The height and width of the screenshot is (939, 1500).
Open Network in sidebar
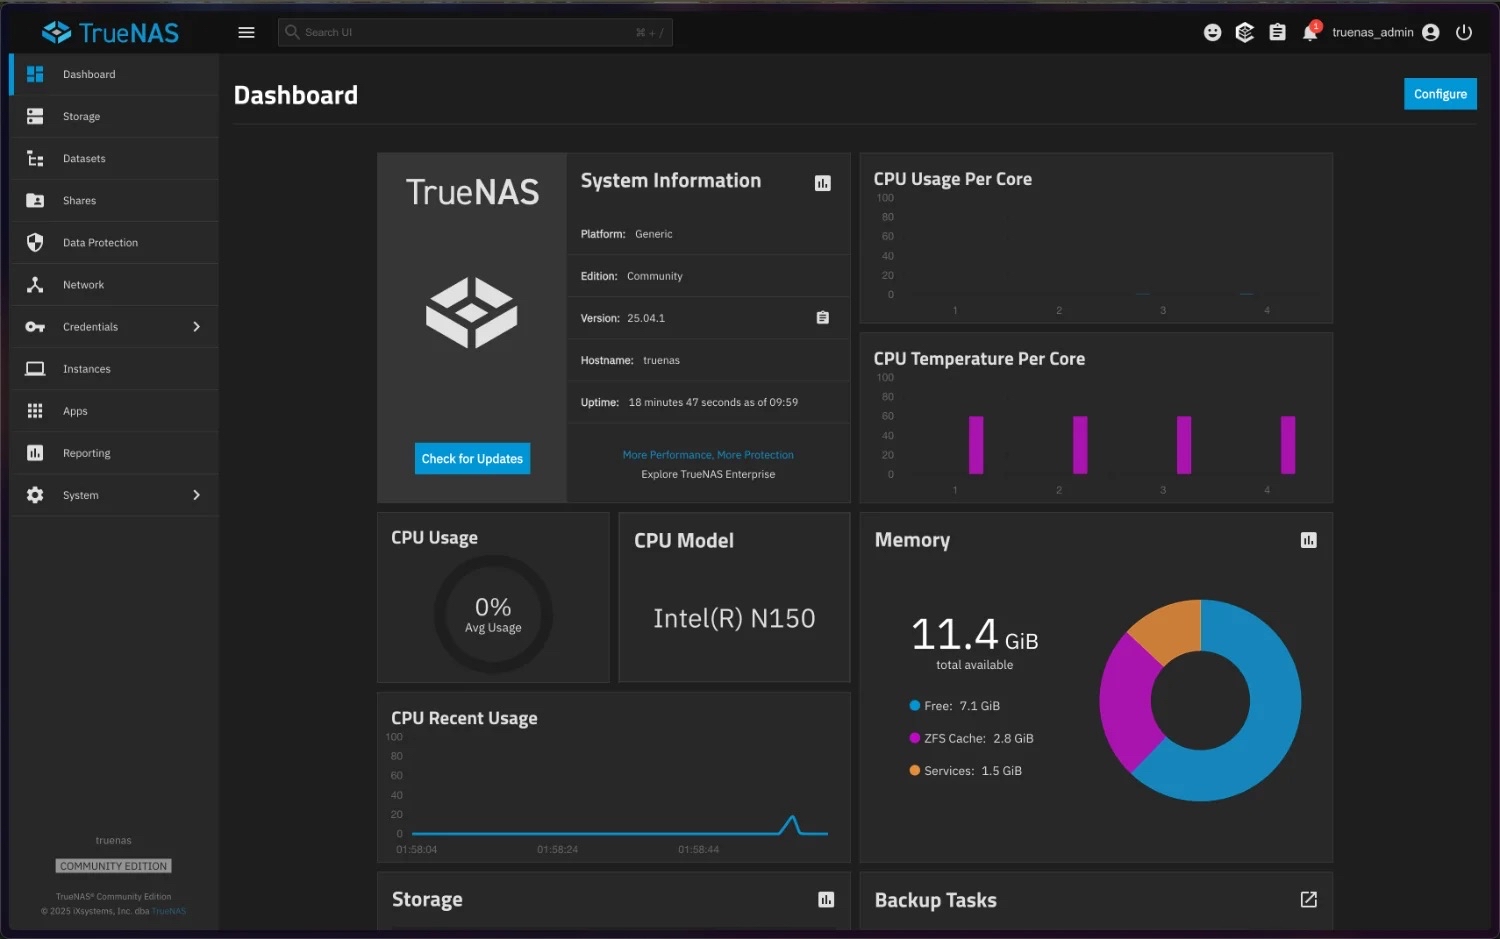point(114,284)
